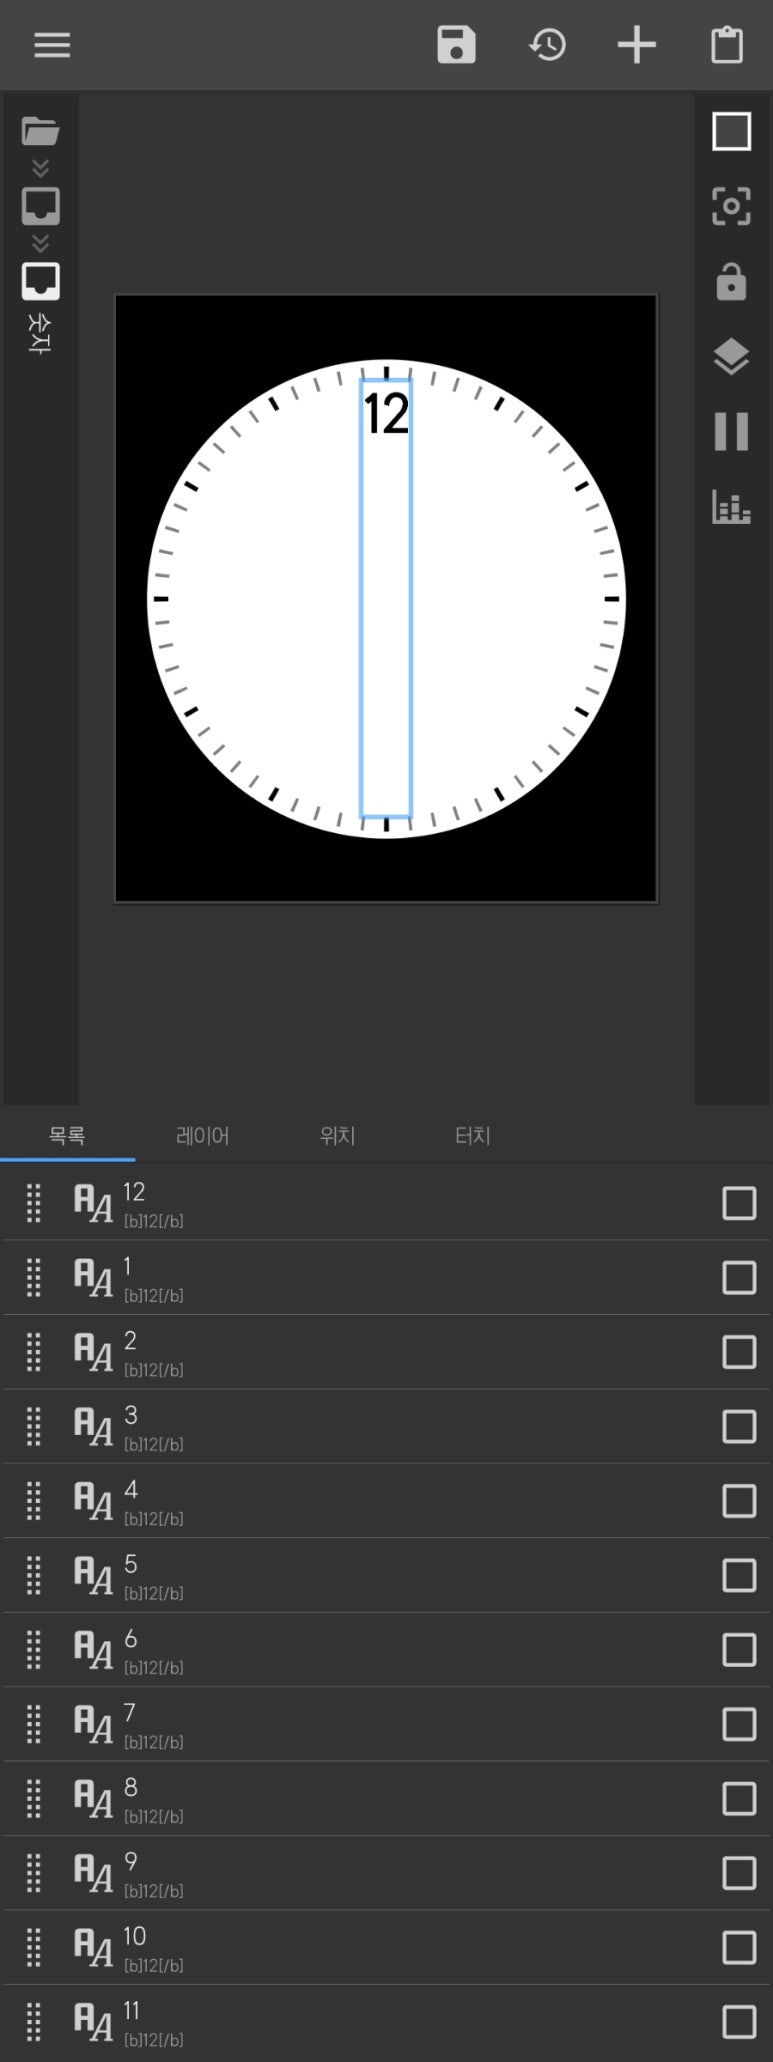
Task: Switch to the 레이어 tab
Action: pos(202,1135)
